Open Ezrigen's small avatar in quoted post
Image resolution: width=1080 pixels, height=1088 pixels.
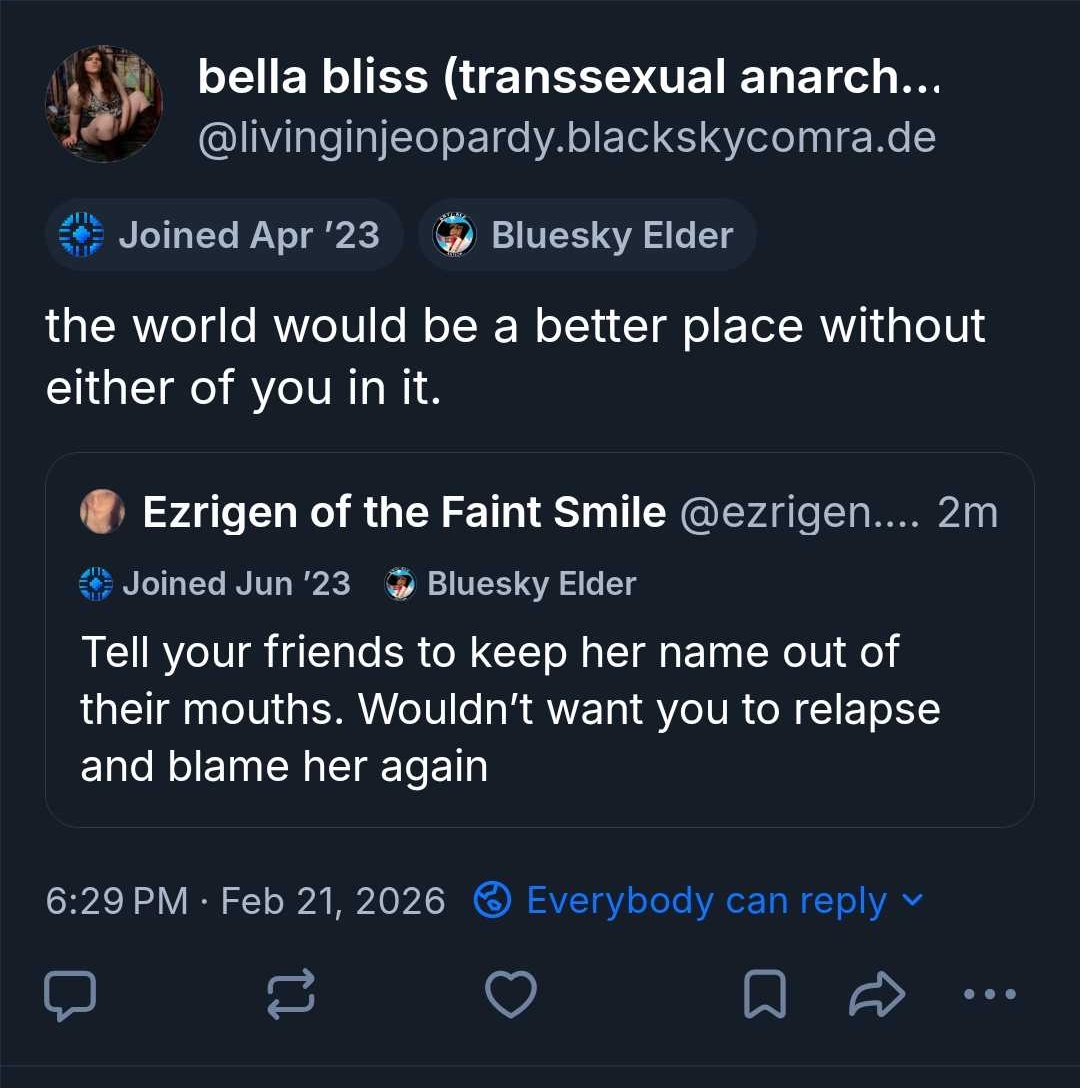tap(102, 513)
